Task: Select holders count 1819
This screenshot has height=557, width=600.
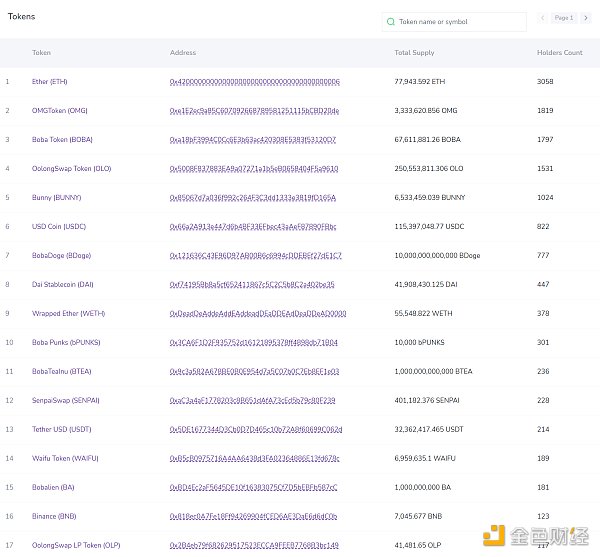Action: coord(545,111)
